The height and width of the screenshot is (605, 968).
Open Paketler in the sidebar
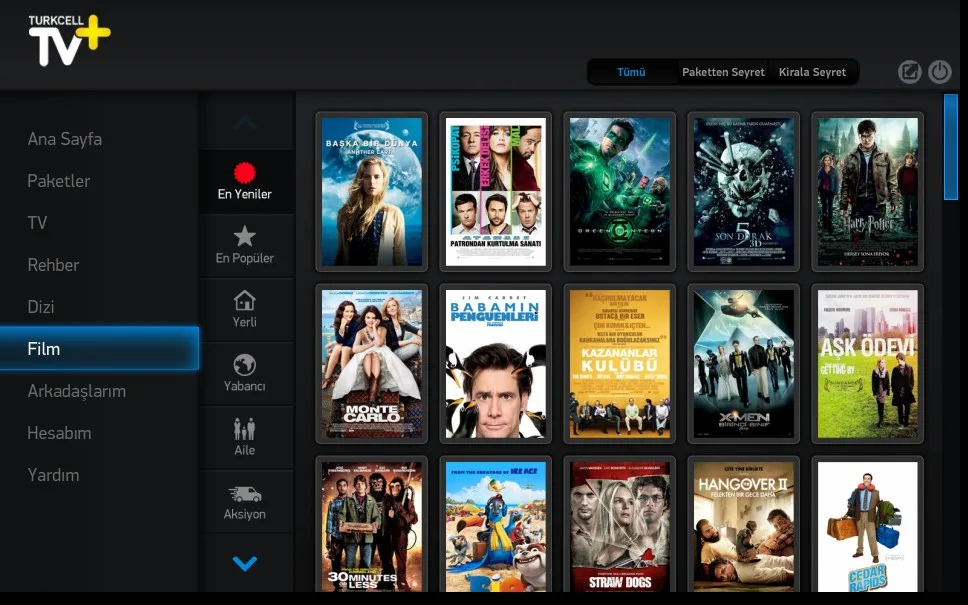pos(59,181)
